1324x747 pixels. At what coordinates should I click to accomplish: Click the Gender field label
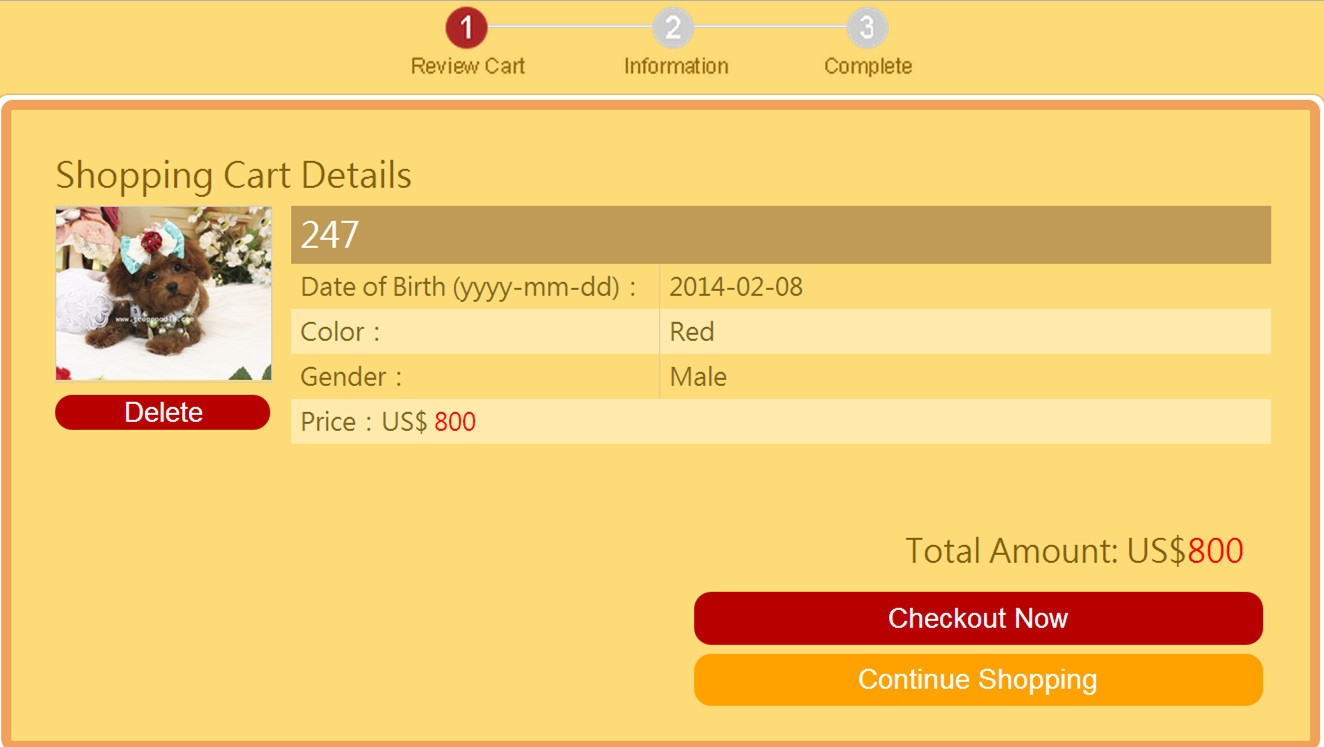point(351,377)
